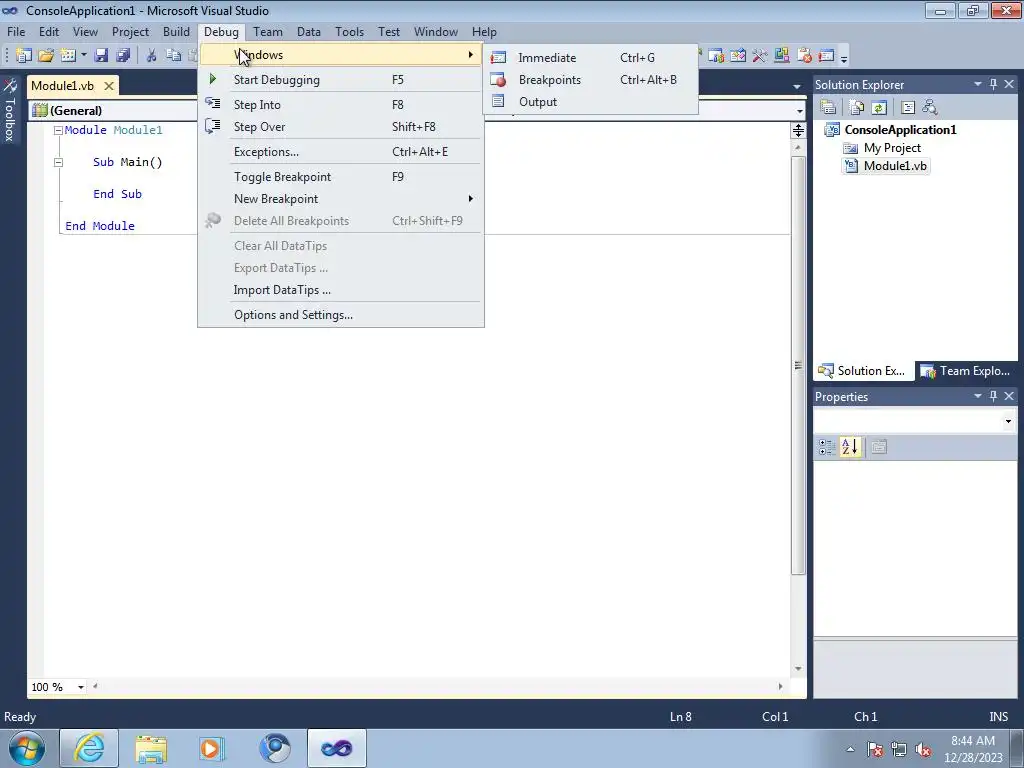The height and width of the screenshot is (768, 1024).
Task: Open the active files list dropdown arrow
Action: tap(797, 86)
